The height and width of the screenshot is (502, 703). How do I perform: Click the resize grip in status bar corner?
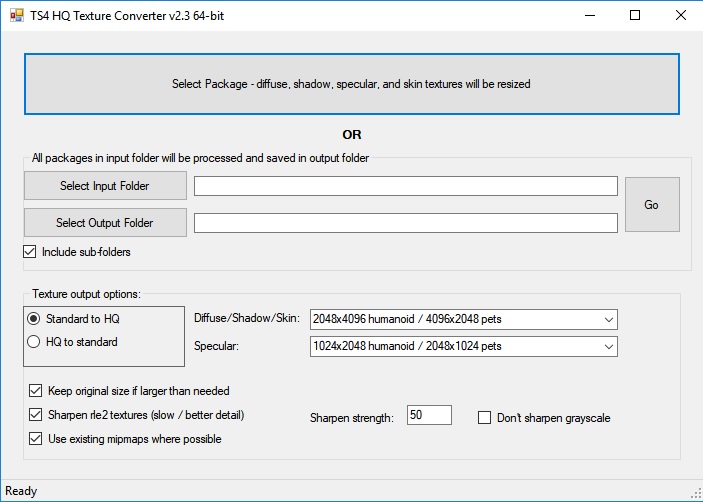click(x=697, y=492)
